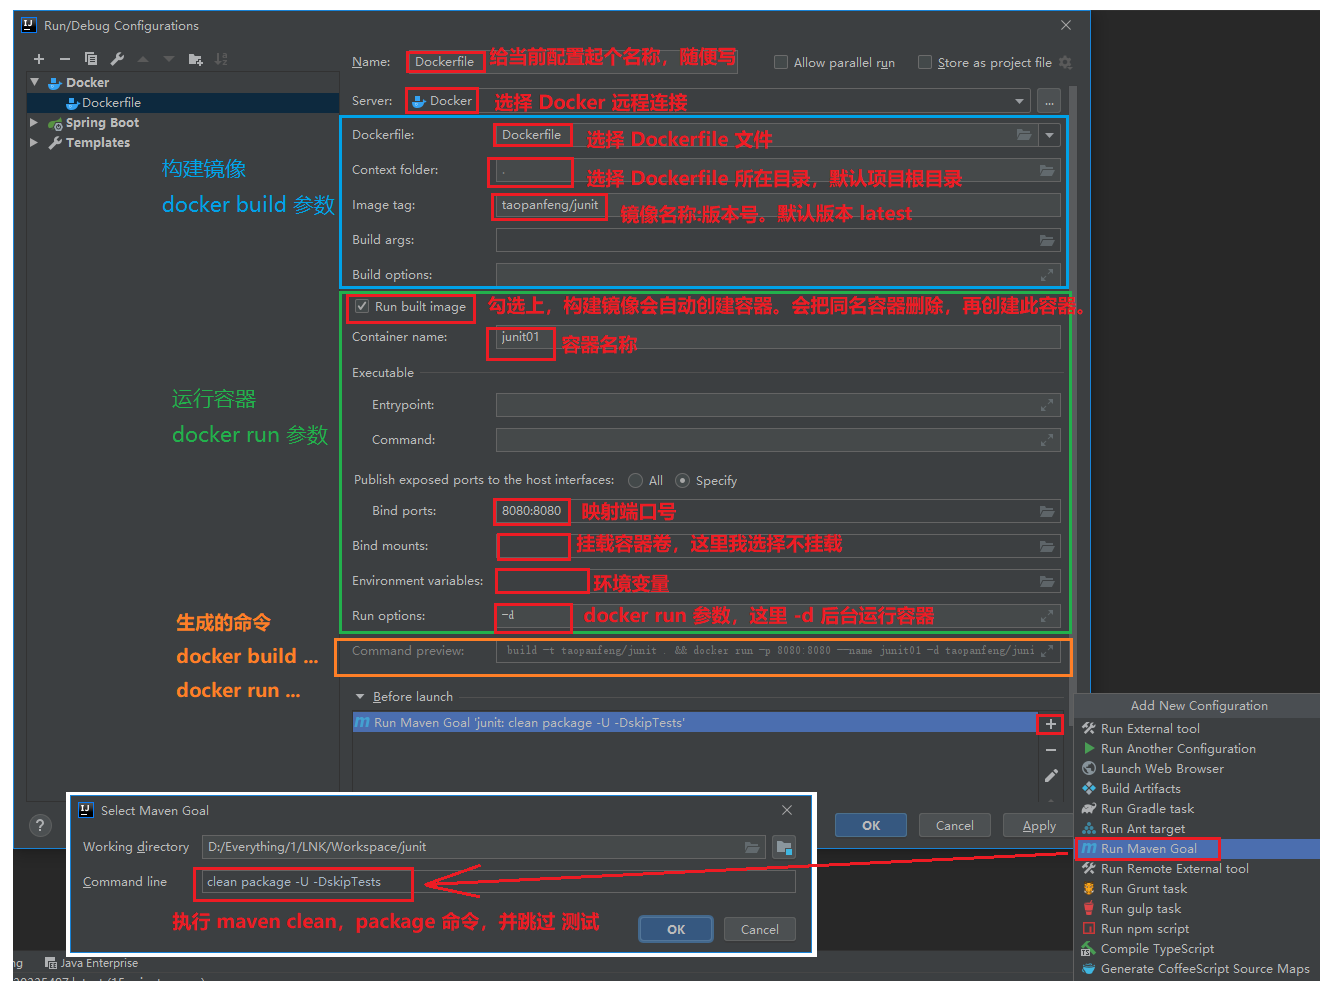
Task: Click OK in the Select Maven Goal dialog
Action: click(x=676, y=929)
